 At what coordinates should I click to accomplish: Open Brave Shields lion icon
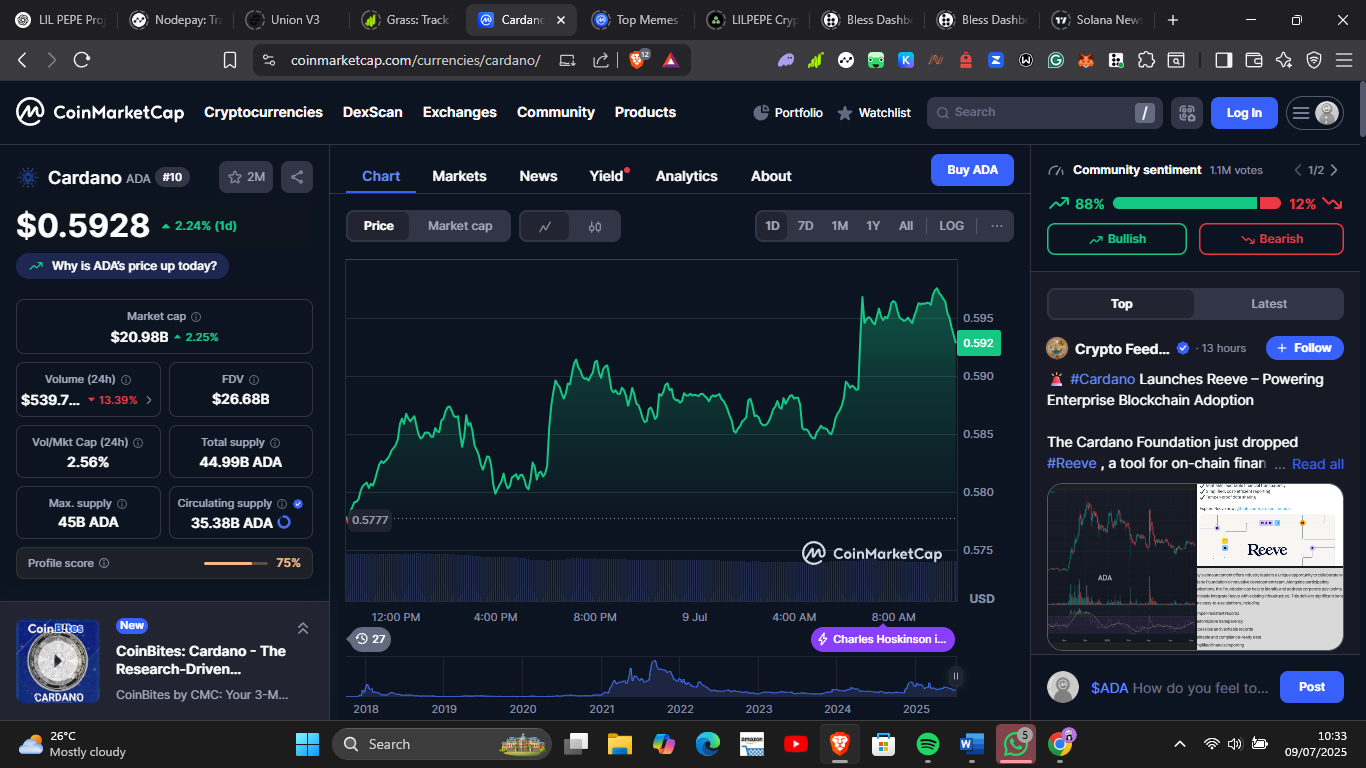pyautogui.click(x=637, y=60)
